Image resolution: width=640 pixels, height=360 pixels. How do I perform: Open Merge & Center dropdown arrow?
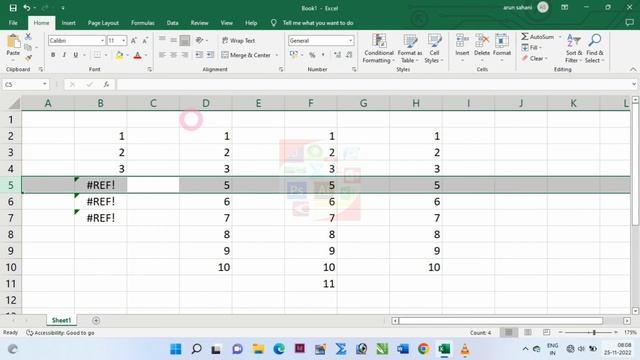(277, 55)
